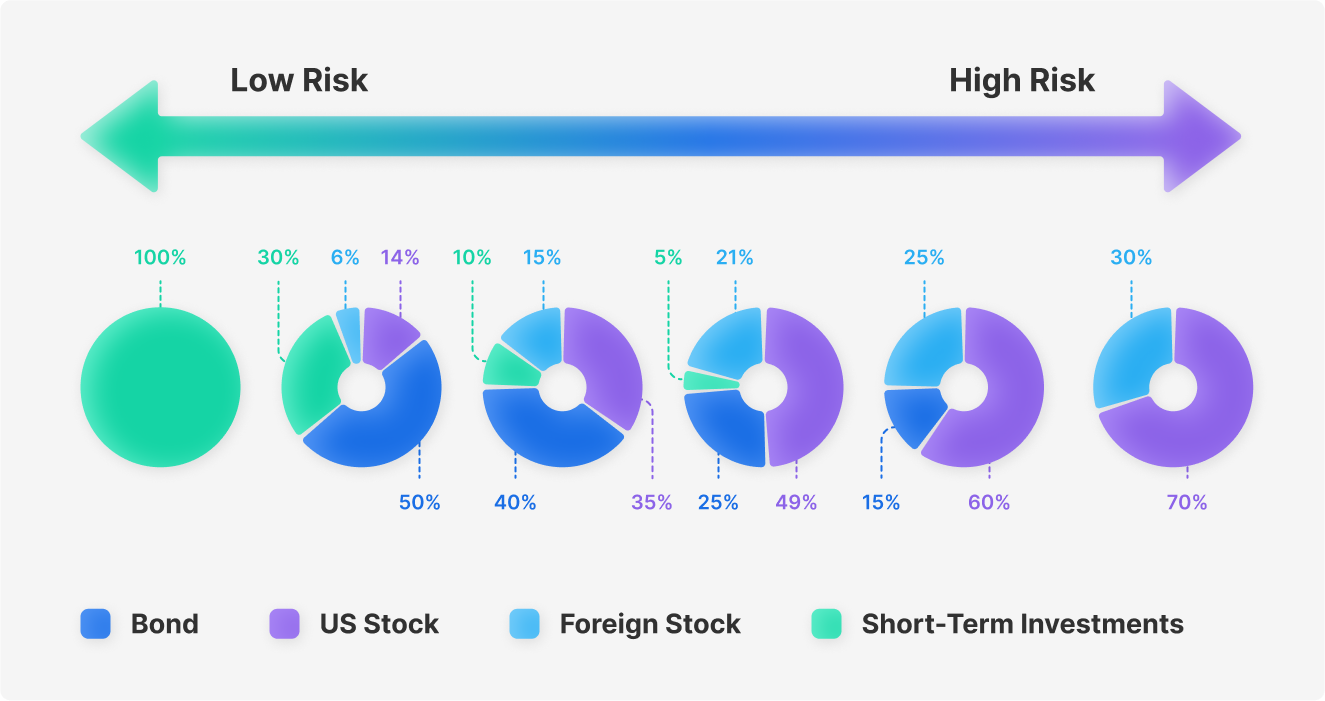Click the Short-Term Investments legend text

pos(1023,624)
